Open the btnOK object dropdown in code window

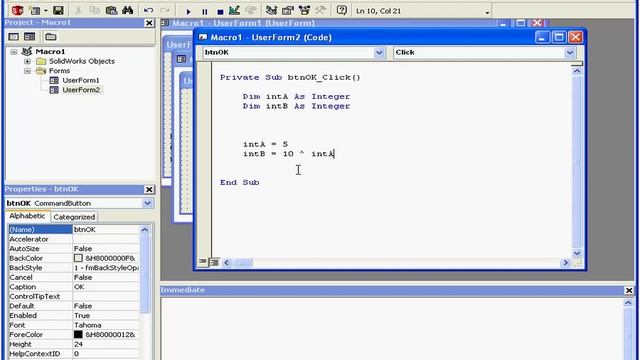pos(379,53)
